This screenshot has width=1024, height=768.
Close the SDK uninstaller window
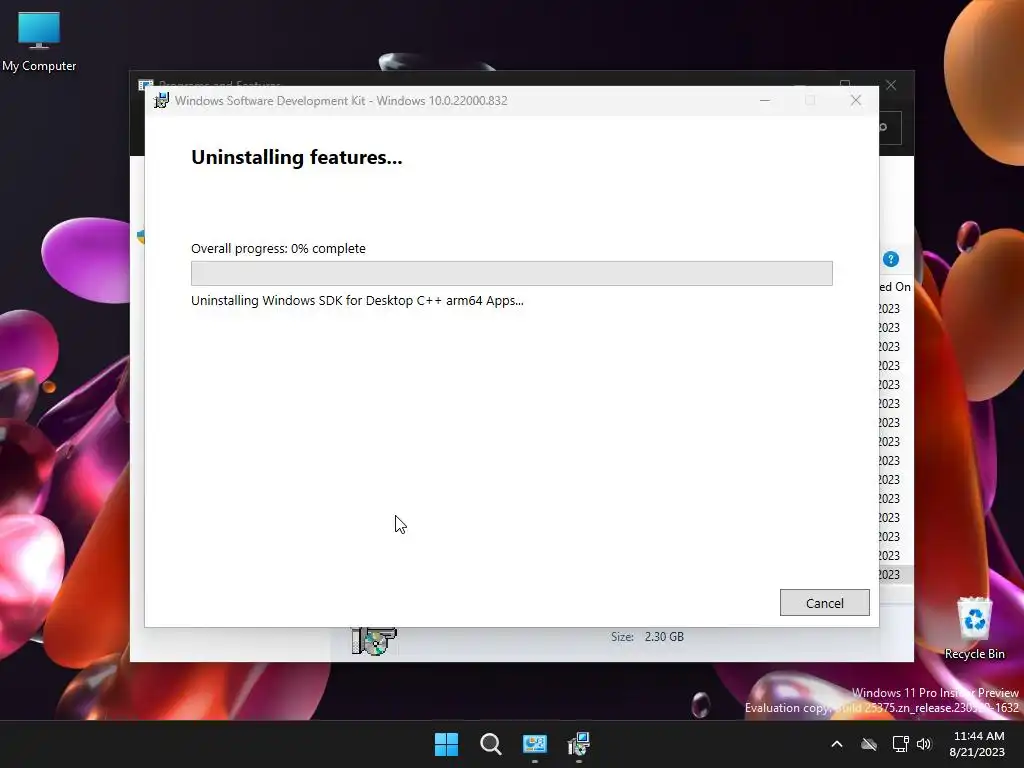tap(856, 101)
